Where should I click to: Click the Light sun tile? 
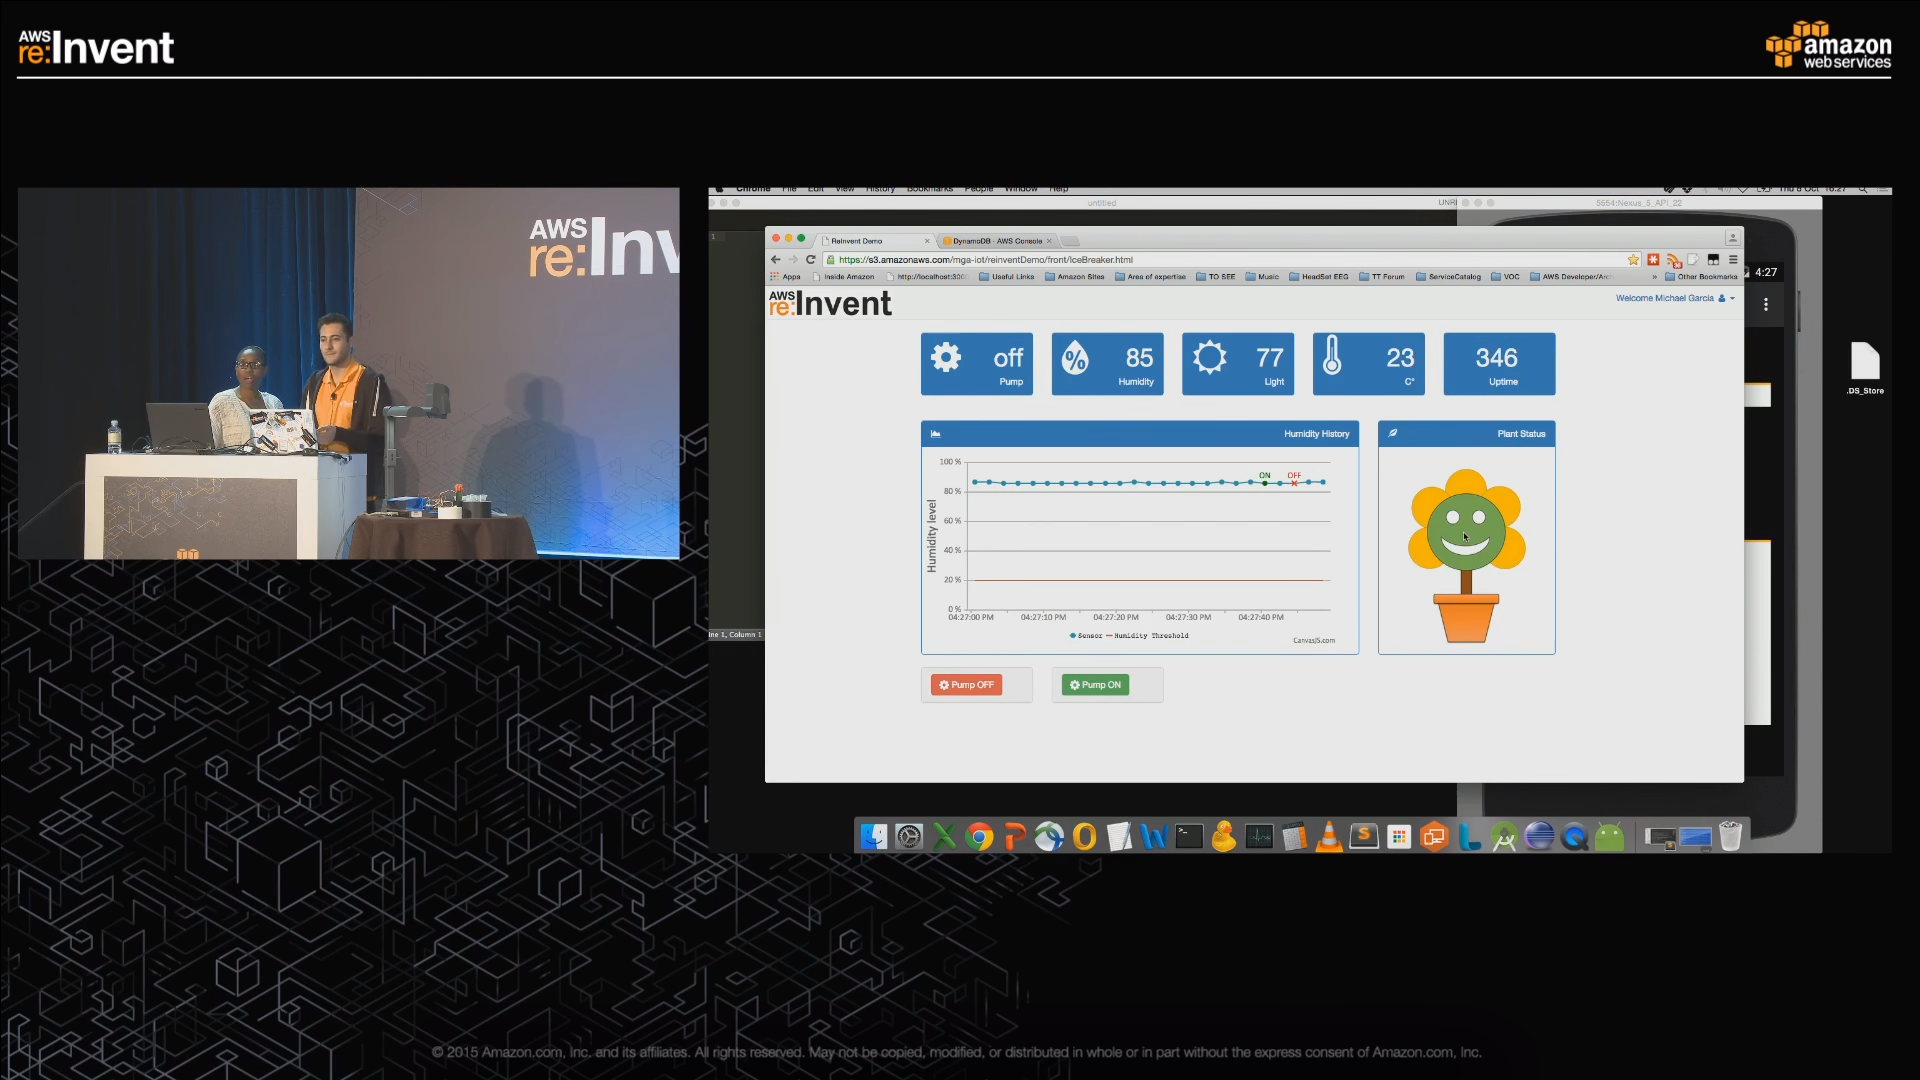point(1237,363)
